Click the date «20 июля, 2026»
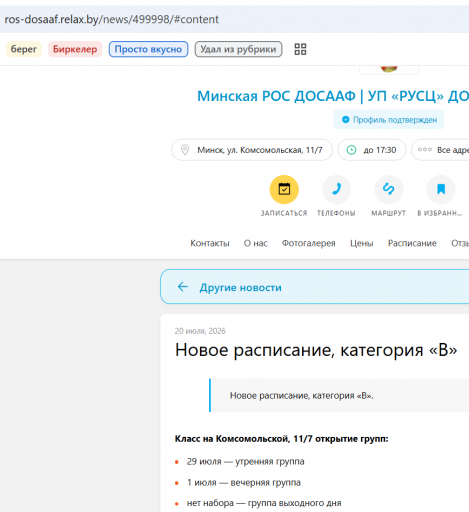This screenshot has height=512, width=469. 200,331
